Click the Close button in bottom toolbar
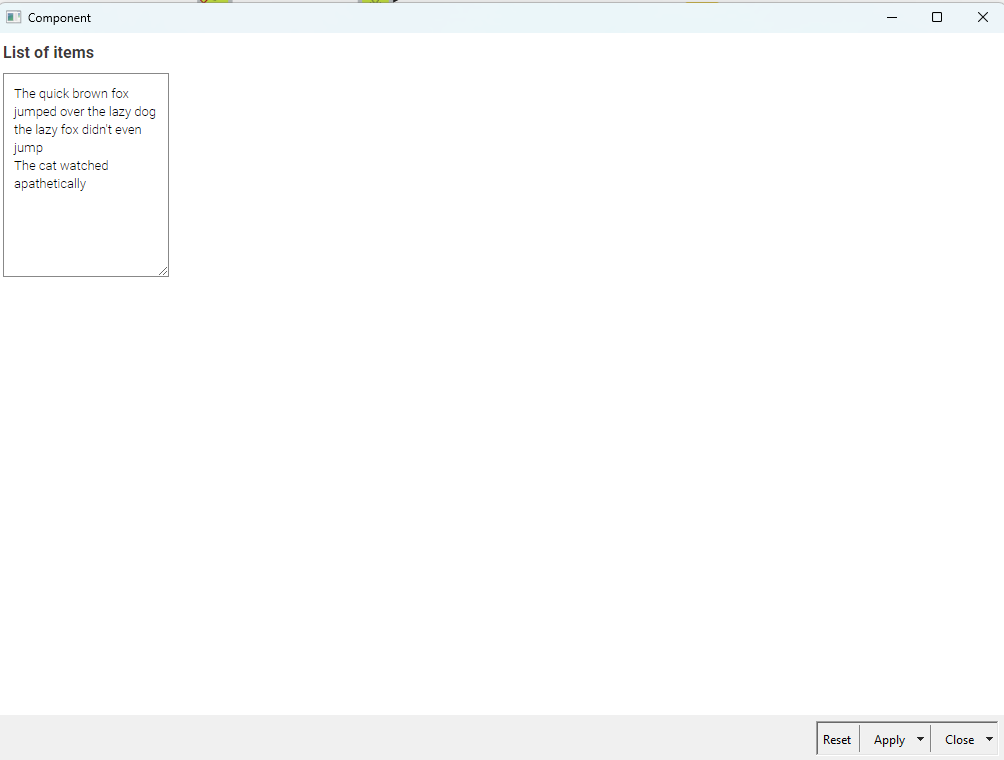This screenshot has height=760, width=1004. [959, 740]
